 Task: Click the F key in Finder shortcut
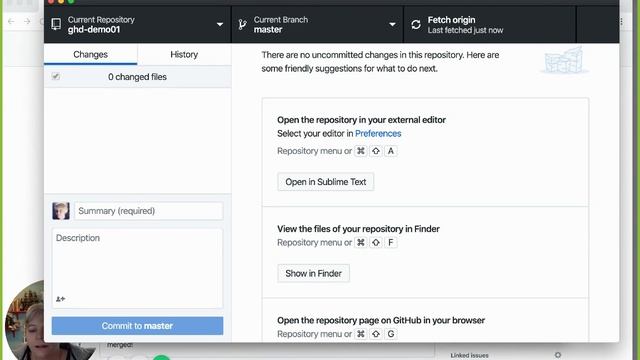pyautogui.click(x=391, y=242)
